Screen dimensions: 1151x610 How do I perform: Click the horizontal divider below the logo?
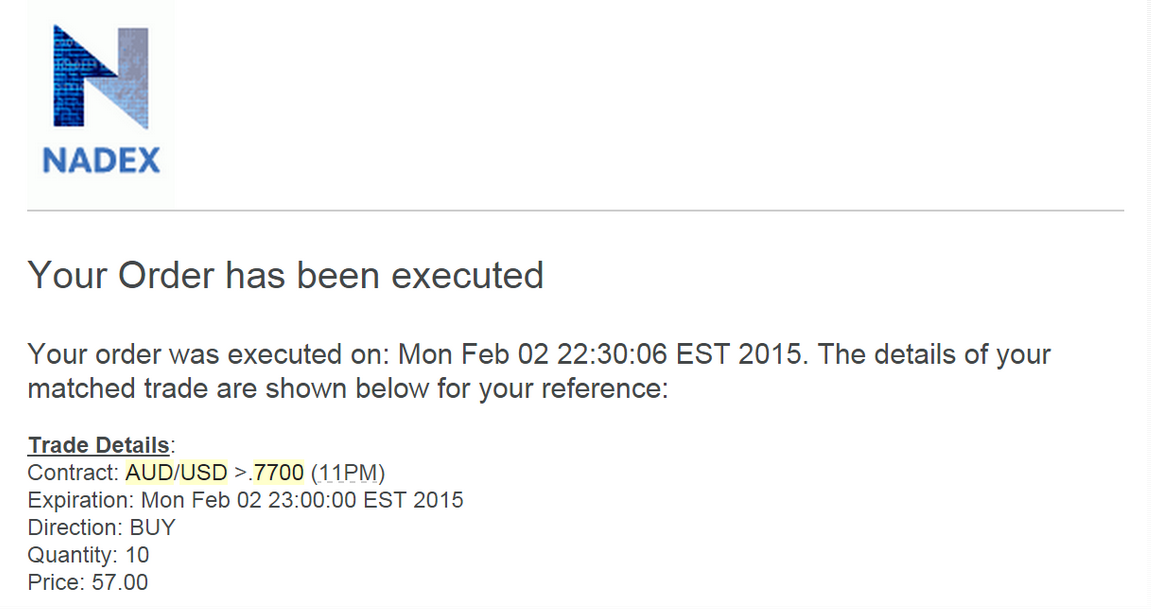tap(576, 211)
